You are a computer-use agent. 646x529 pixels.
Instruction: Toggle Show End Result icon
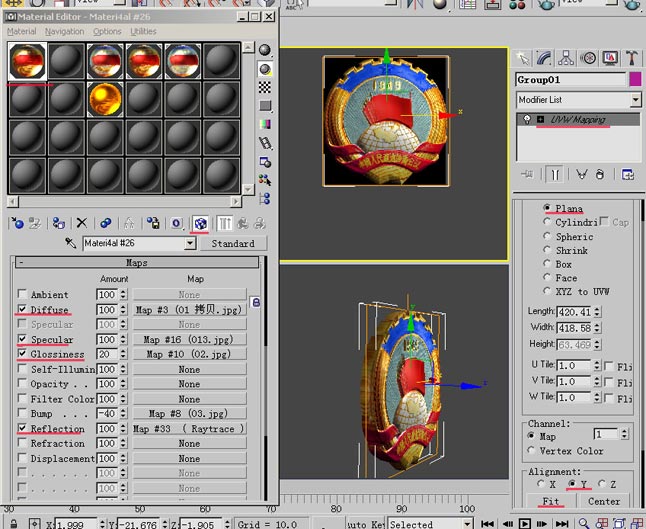click(224, 223)
